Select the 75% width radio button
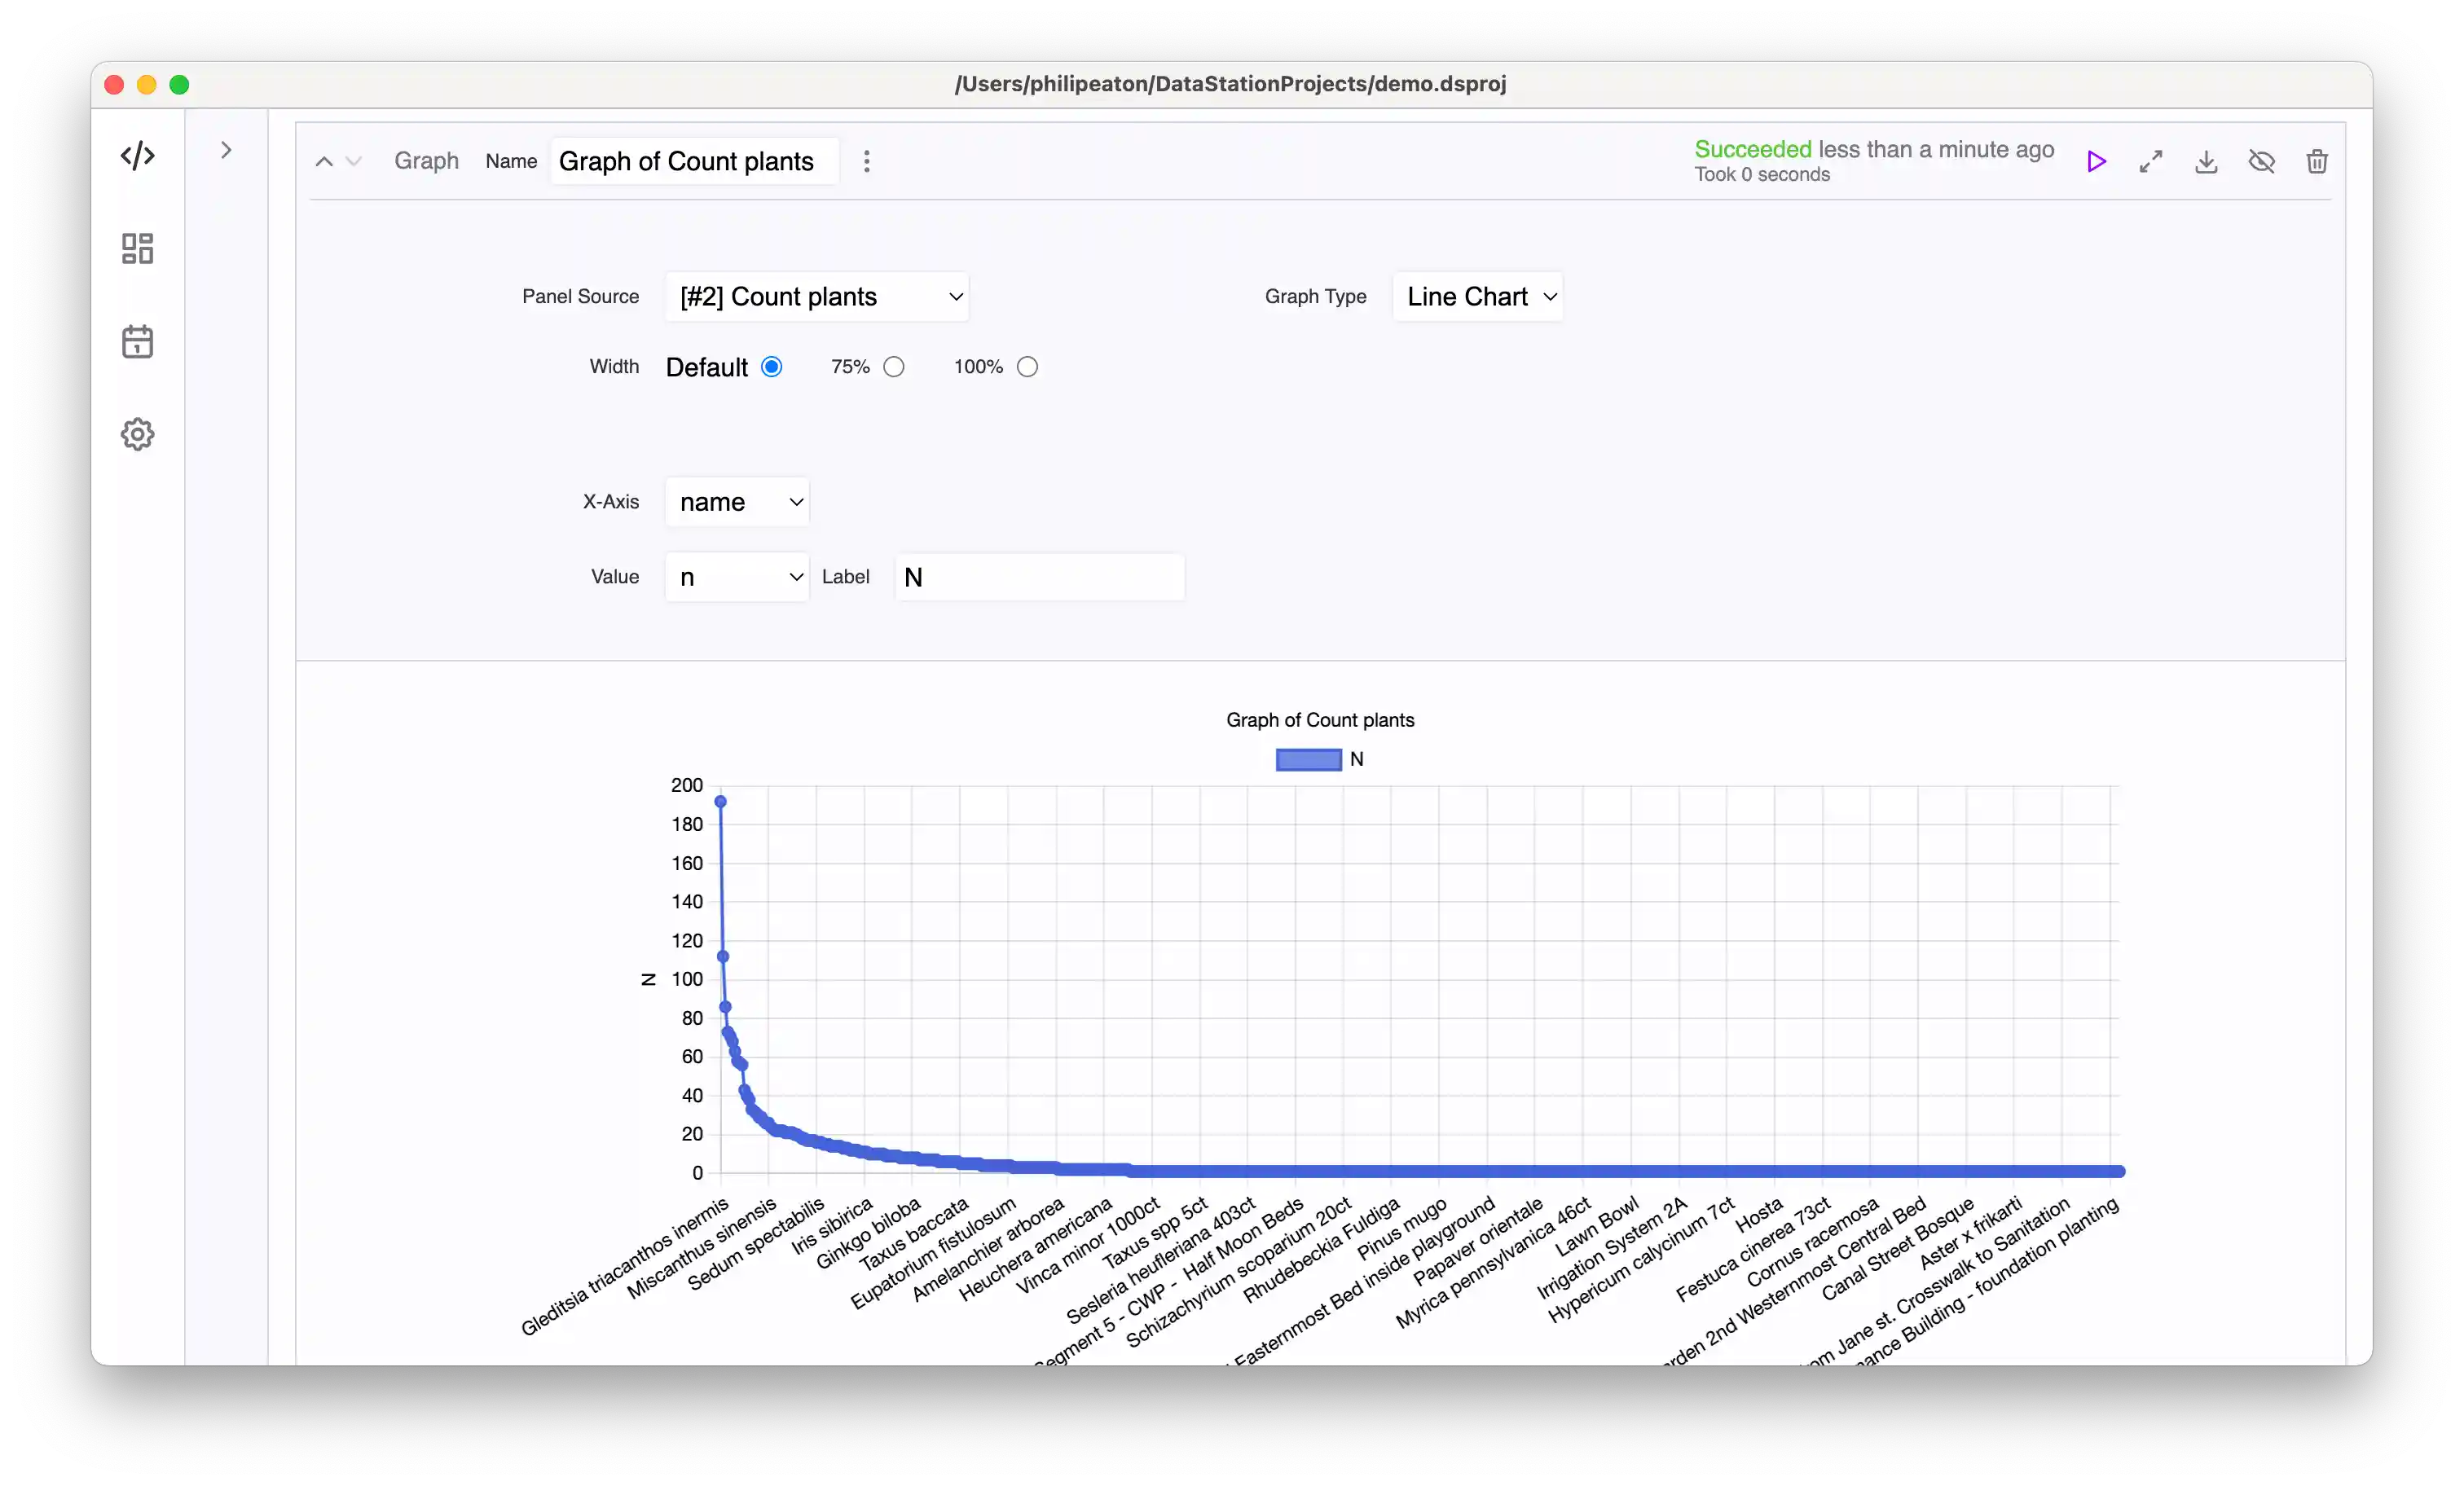Image resolution: width=2464 pixels, height=1486 pixels. tap(893, 366)
